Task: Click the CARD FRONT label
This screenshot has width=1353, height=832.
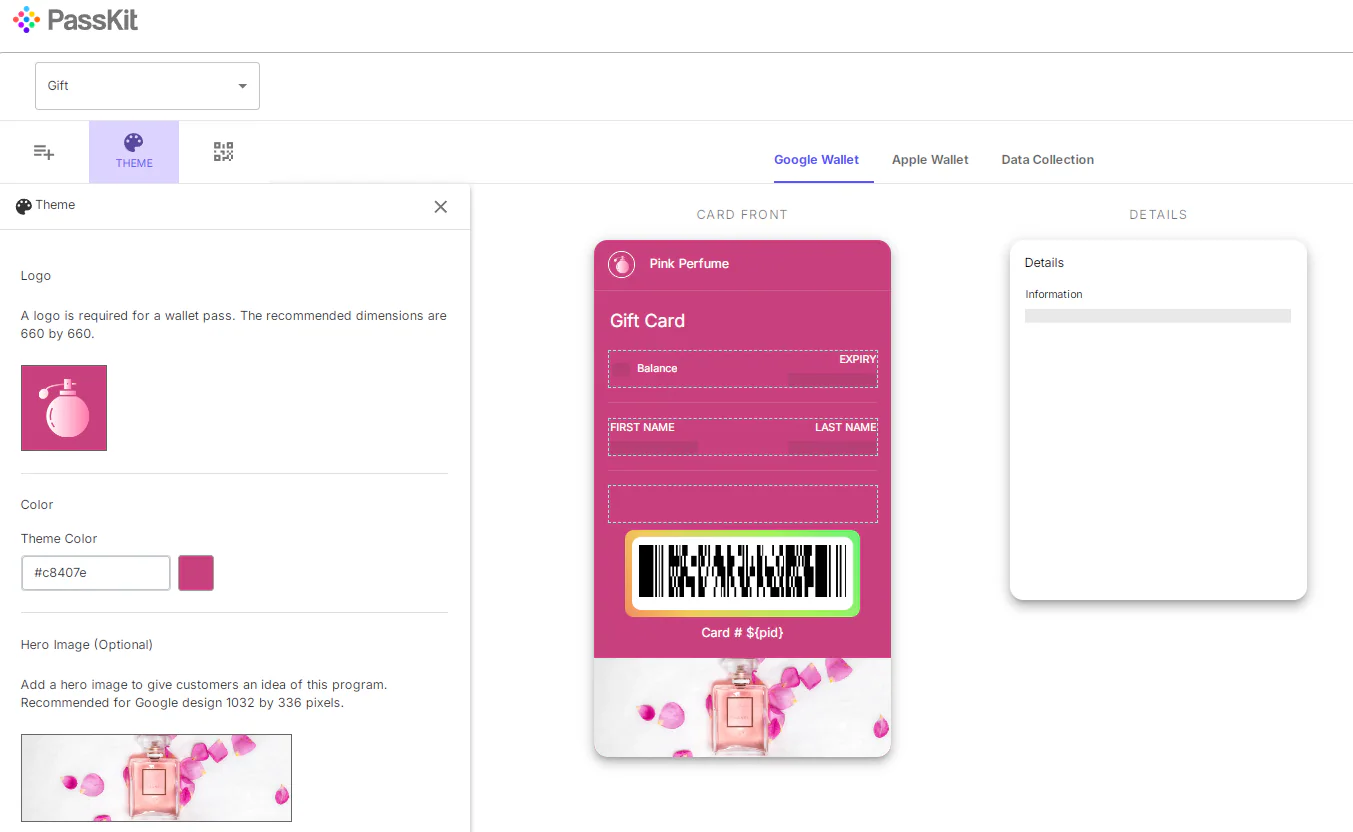Action: [x=742, y=215]
